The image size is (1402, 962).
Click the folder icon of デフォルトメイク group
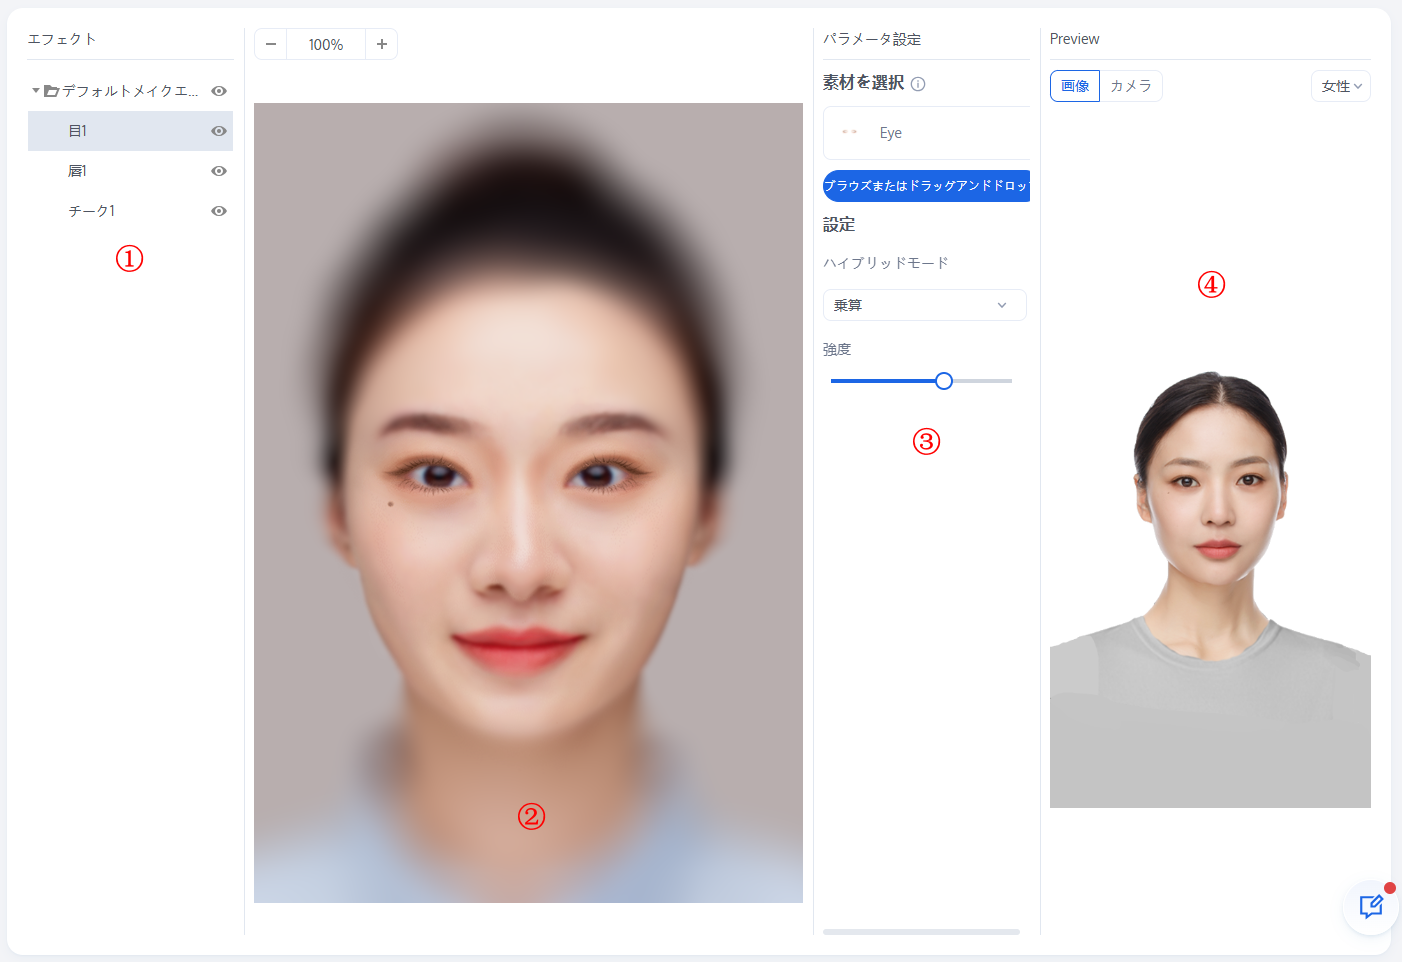(x=51, y=91)
